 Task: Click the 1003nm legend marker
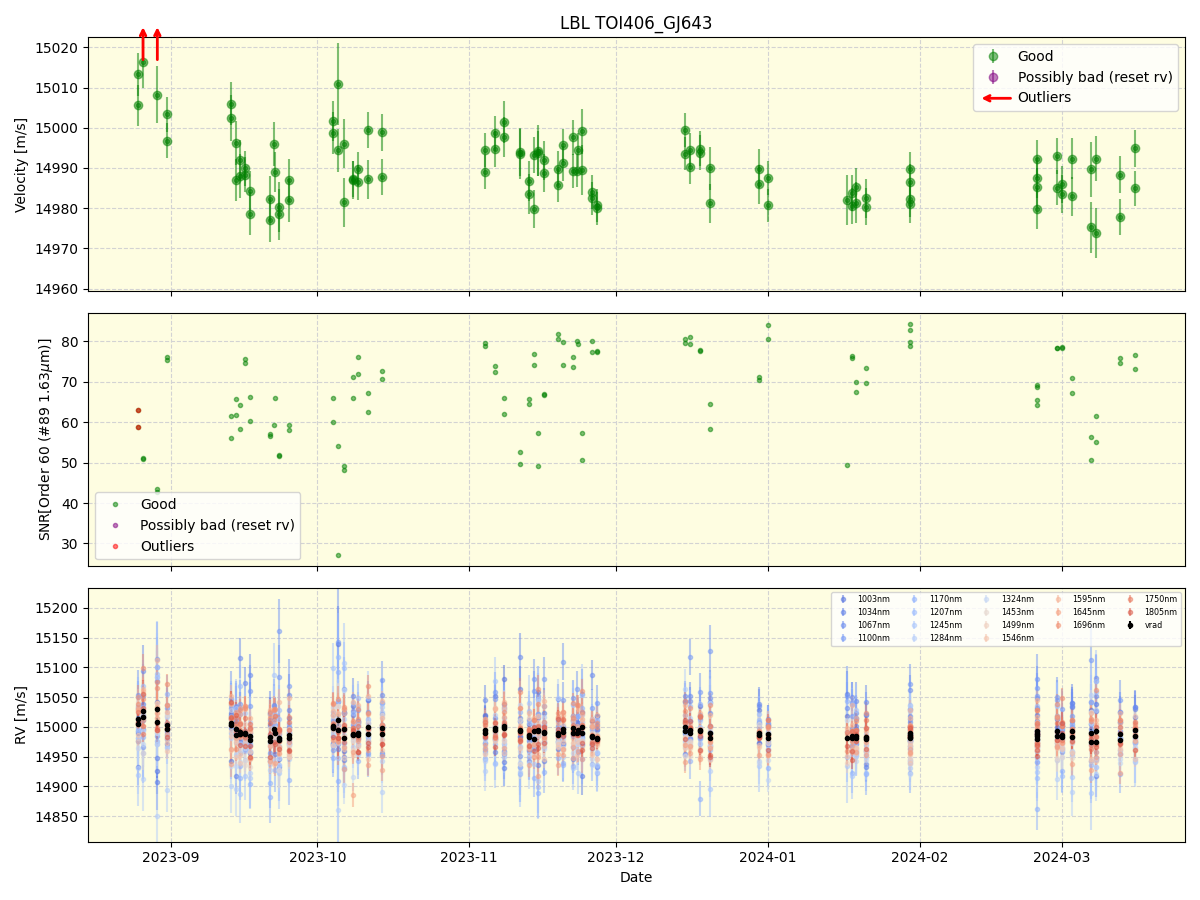click(x=843, y=599)
